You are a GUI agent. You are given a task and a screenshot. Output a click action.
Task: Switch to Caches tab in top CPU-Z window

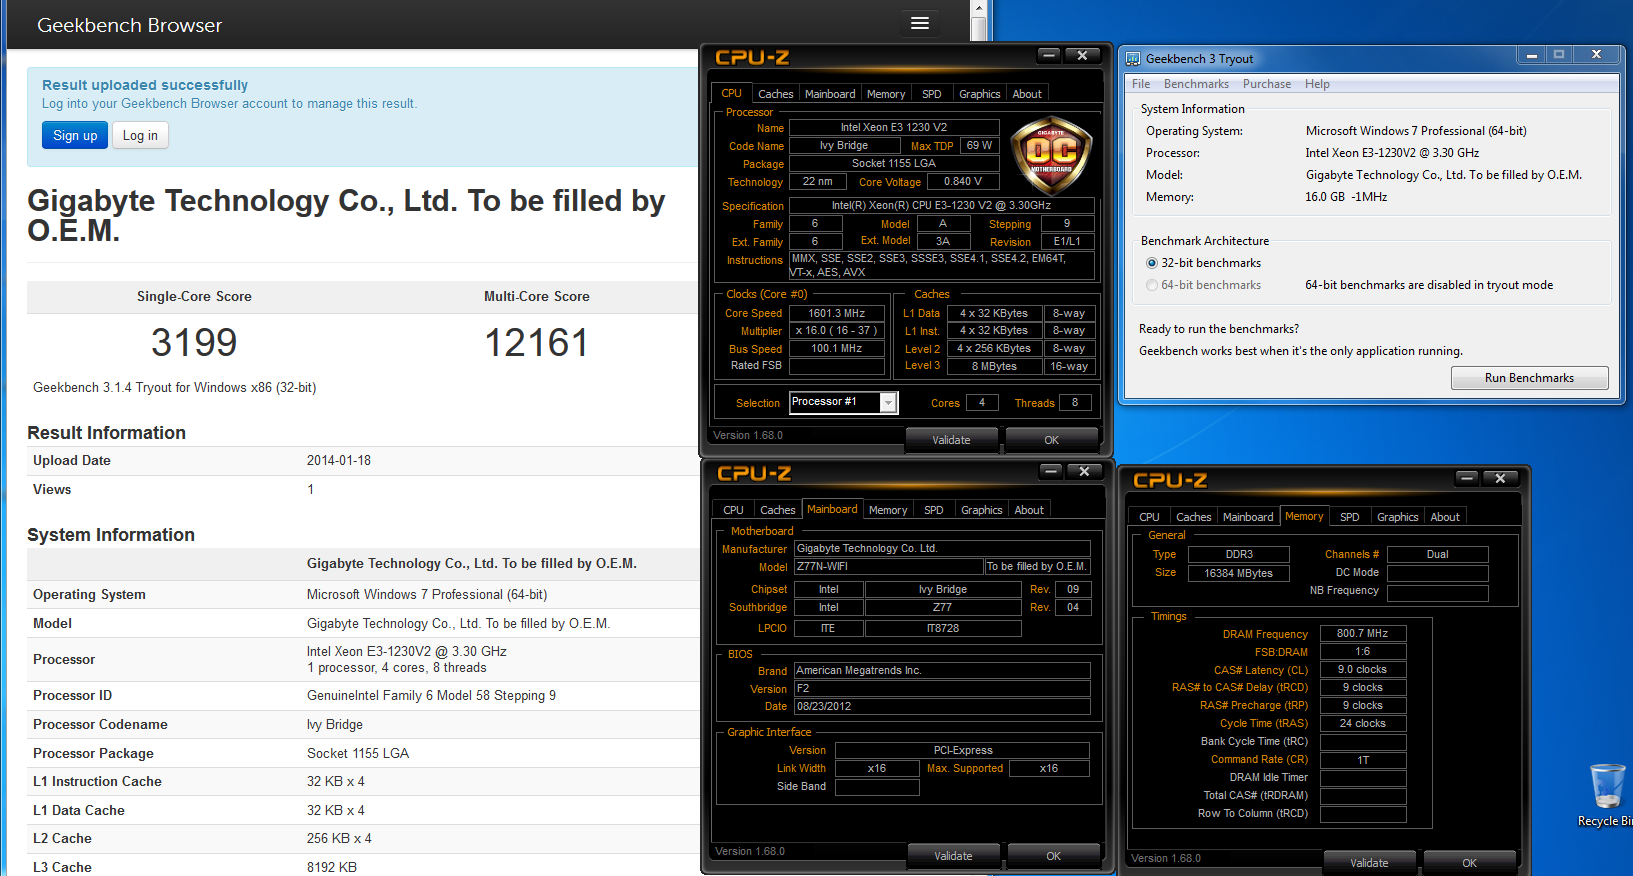[775, 94]
